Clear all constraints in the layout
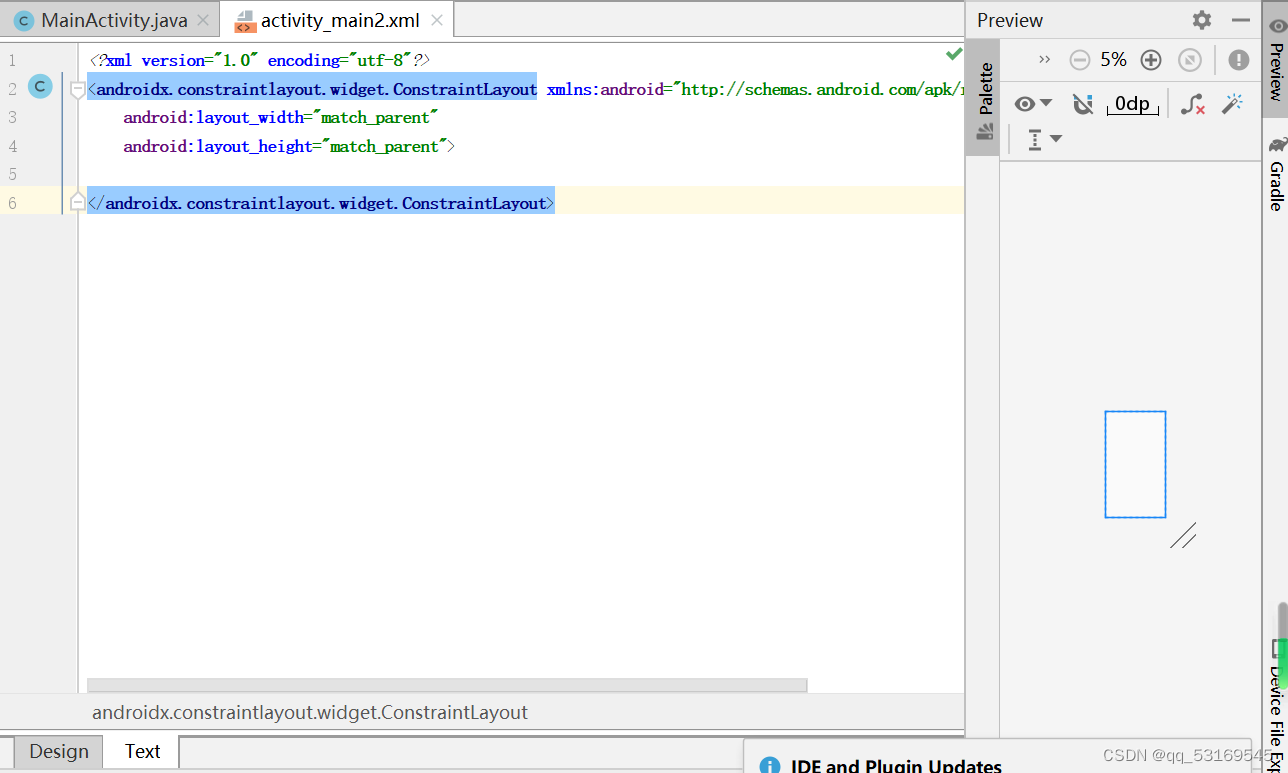The width and height of the screenshot is (1288, 773). click(1192, 103)
